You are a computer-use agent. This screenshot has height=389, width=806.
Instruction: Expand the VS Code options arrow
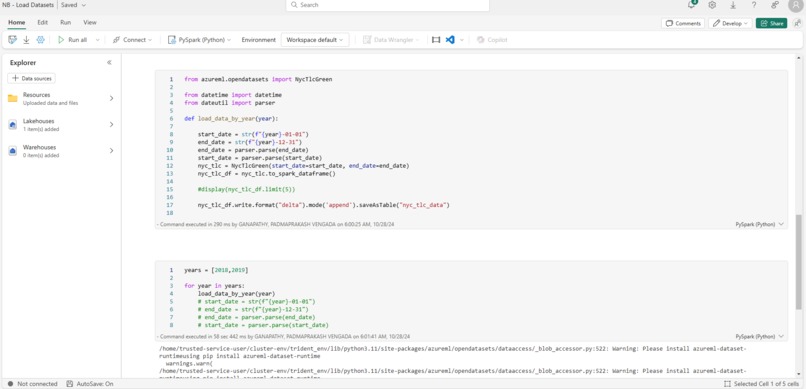click(462, 40)
